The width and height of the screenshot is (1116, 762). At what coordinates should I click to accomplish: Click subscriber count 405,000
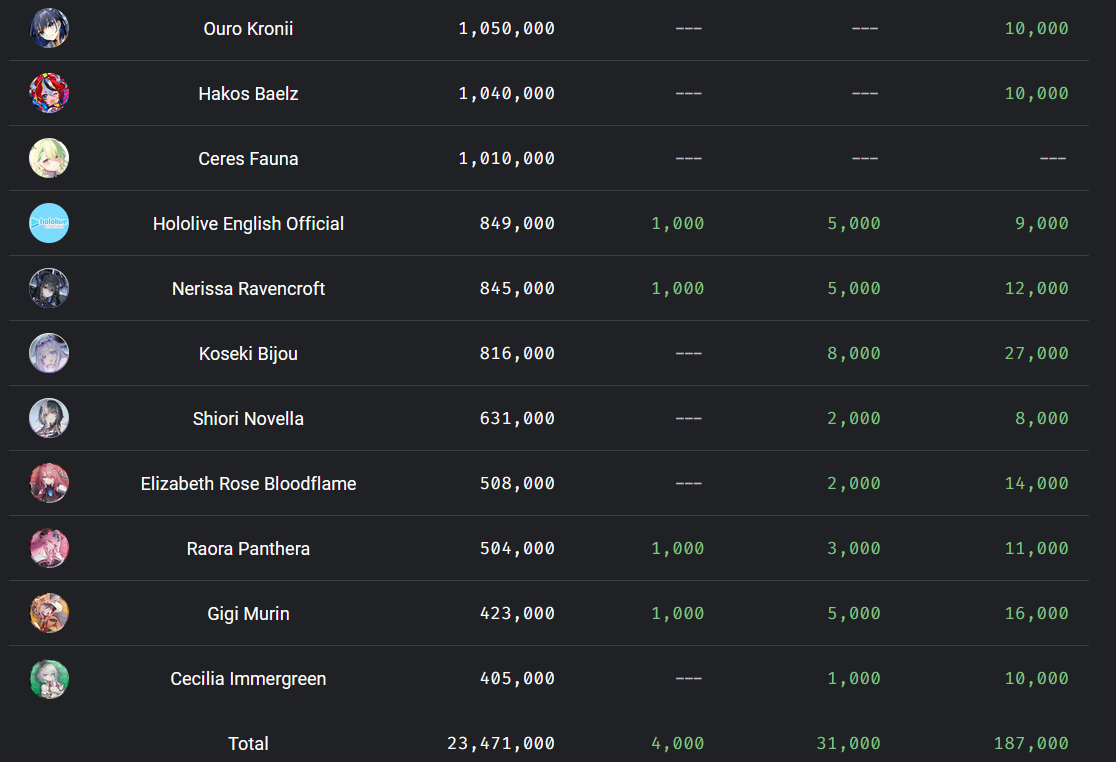(x=517, y=679)
